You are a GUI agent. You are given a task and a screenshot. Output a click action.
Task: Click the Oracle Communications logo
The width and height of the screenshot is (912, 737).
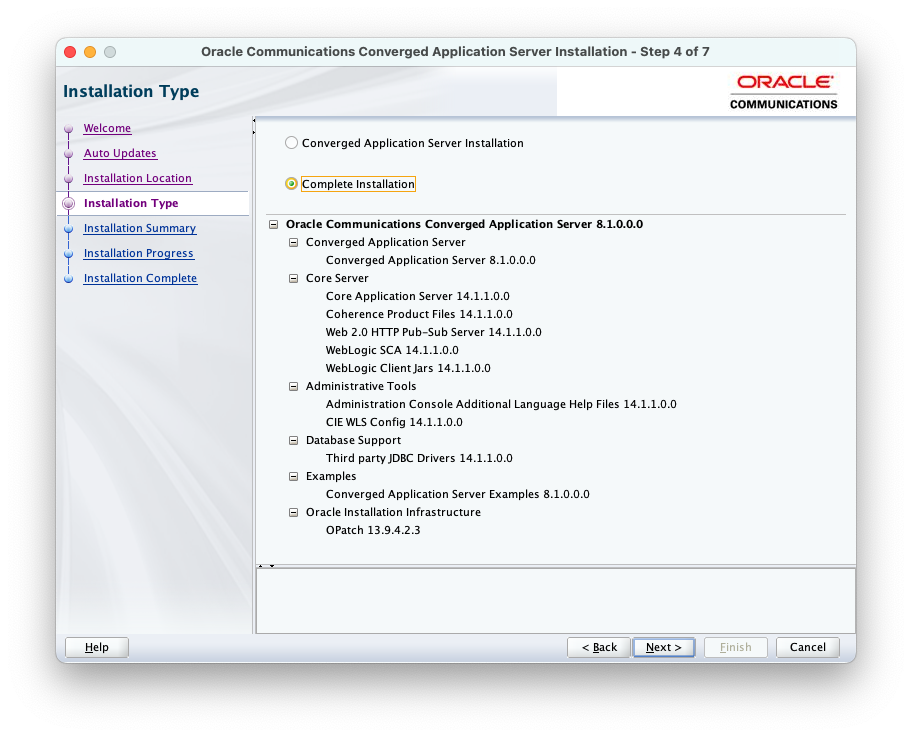pyautogui.click(x=783, y=92)
